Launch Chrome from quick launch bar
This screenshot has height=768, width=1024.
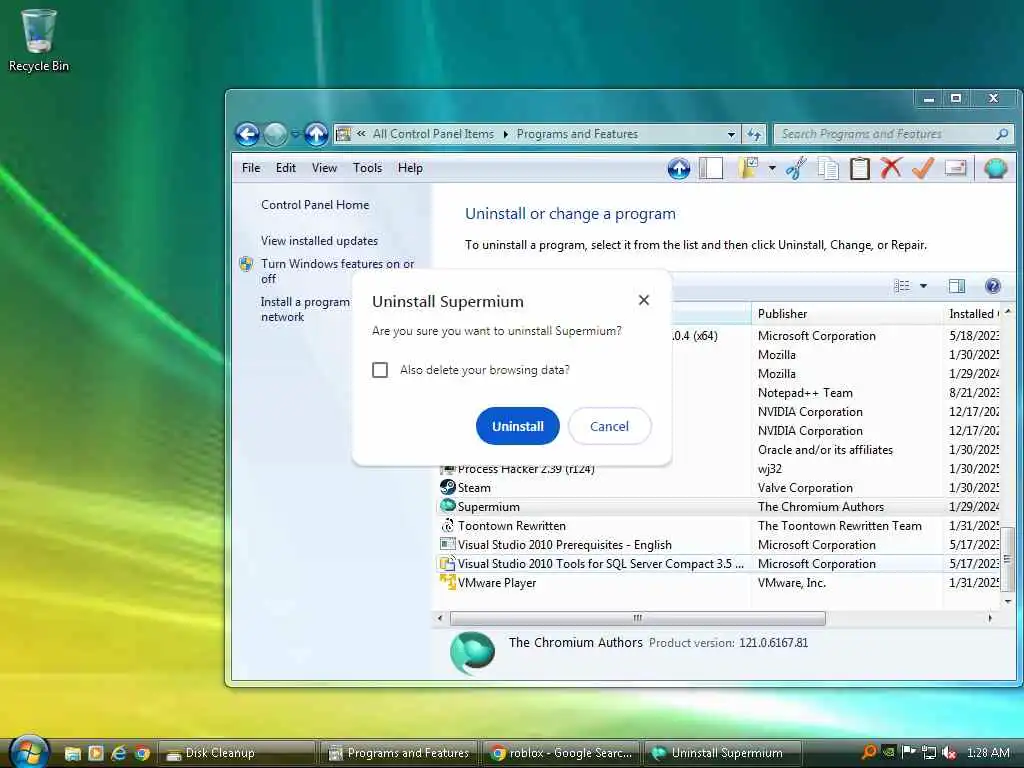click(142, 753)
